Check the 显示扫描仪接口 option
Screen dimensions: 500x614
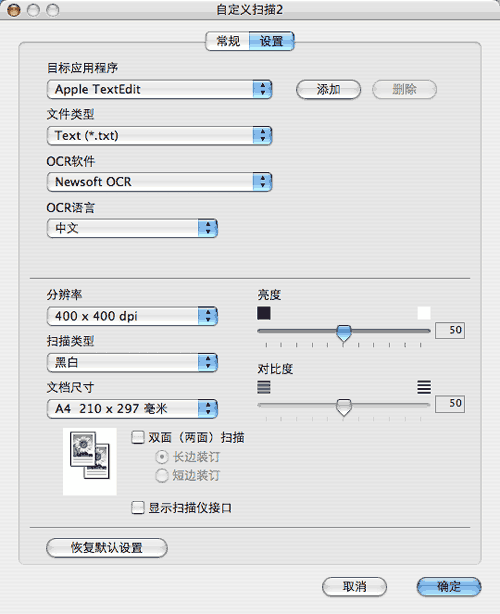(x=137, y=507)
